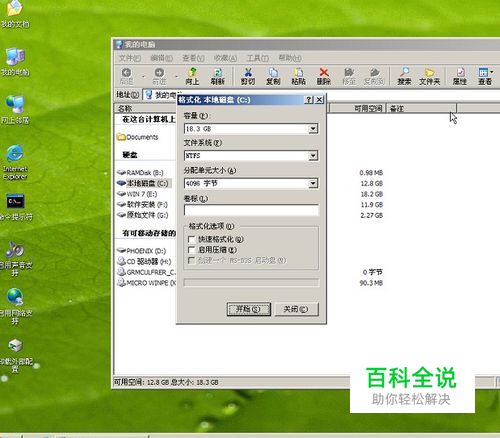Open the capacity (容量) dropdown
Image resolution: width=500 pixels, height=438 pixels.
(x=313, y=129)
